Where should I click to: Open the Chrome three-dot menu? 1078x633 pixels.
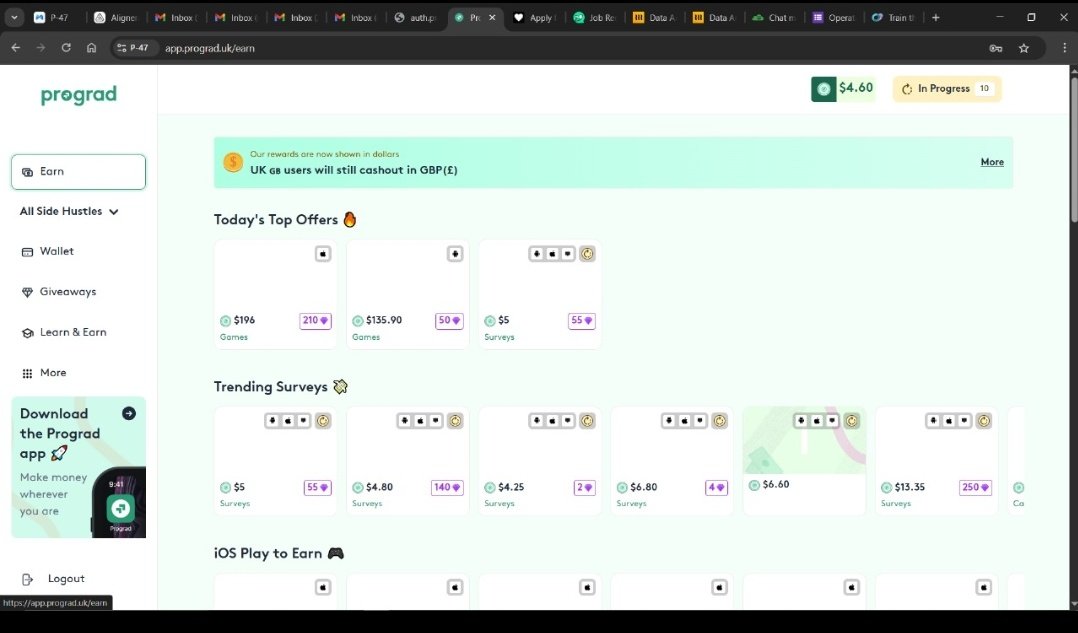pos(1064,48)
